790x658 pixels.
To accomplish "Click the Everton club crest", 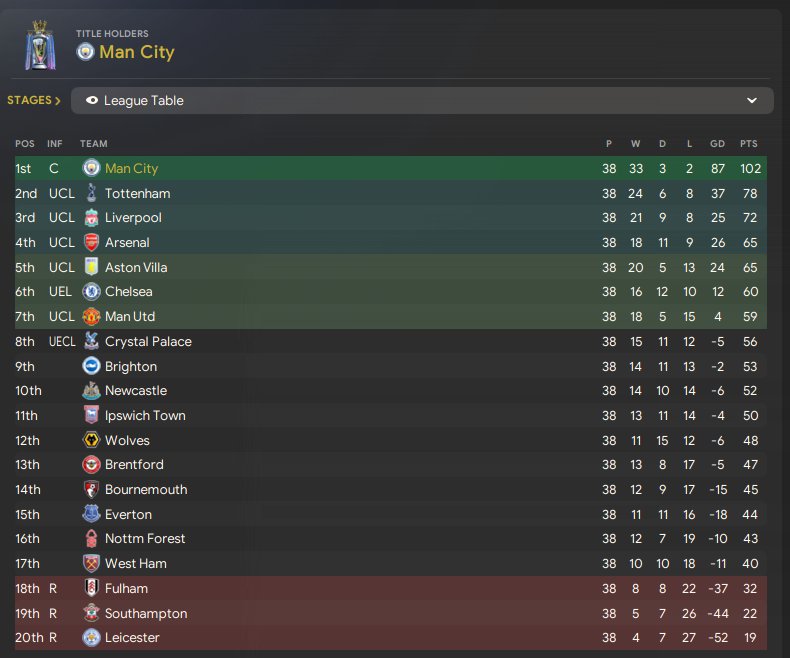I will (x=91, y=514).
